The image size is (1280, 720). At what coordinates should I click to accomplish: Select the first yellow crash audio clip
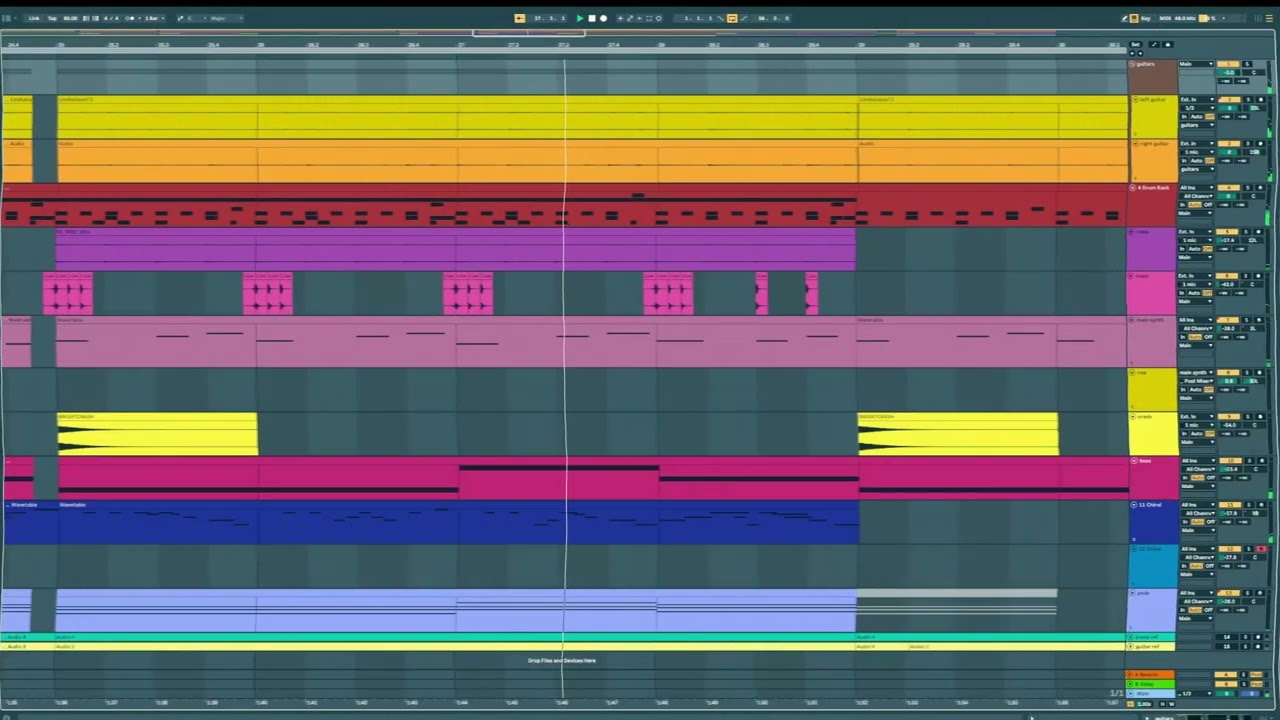tap(157, 434)
